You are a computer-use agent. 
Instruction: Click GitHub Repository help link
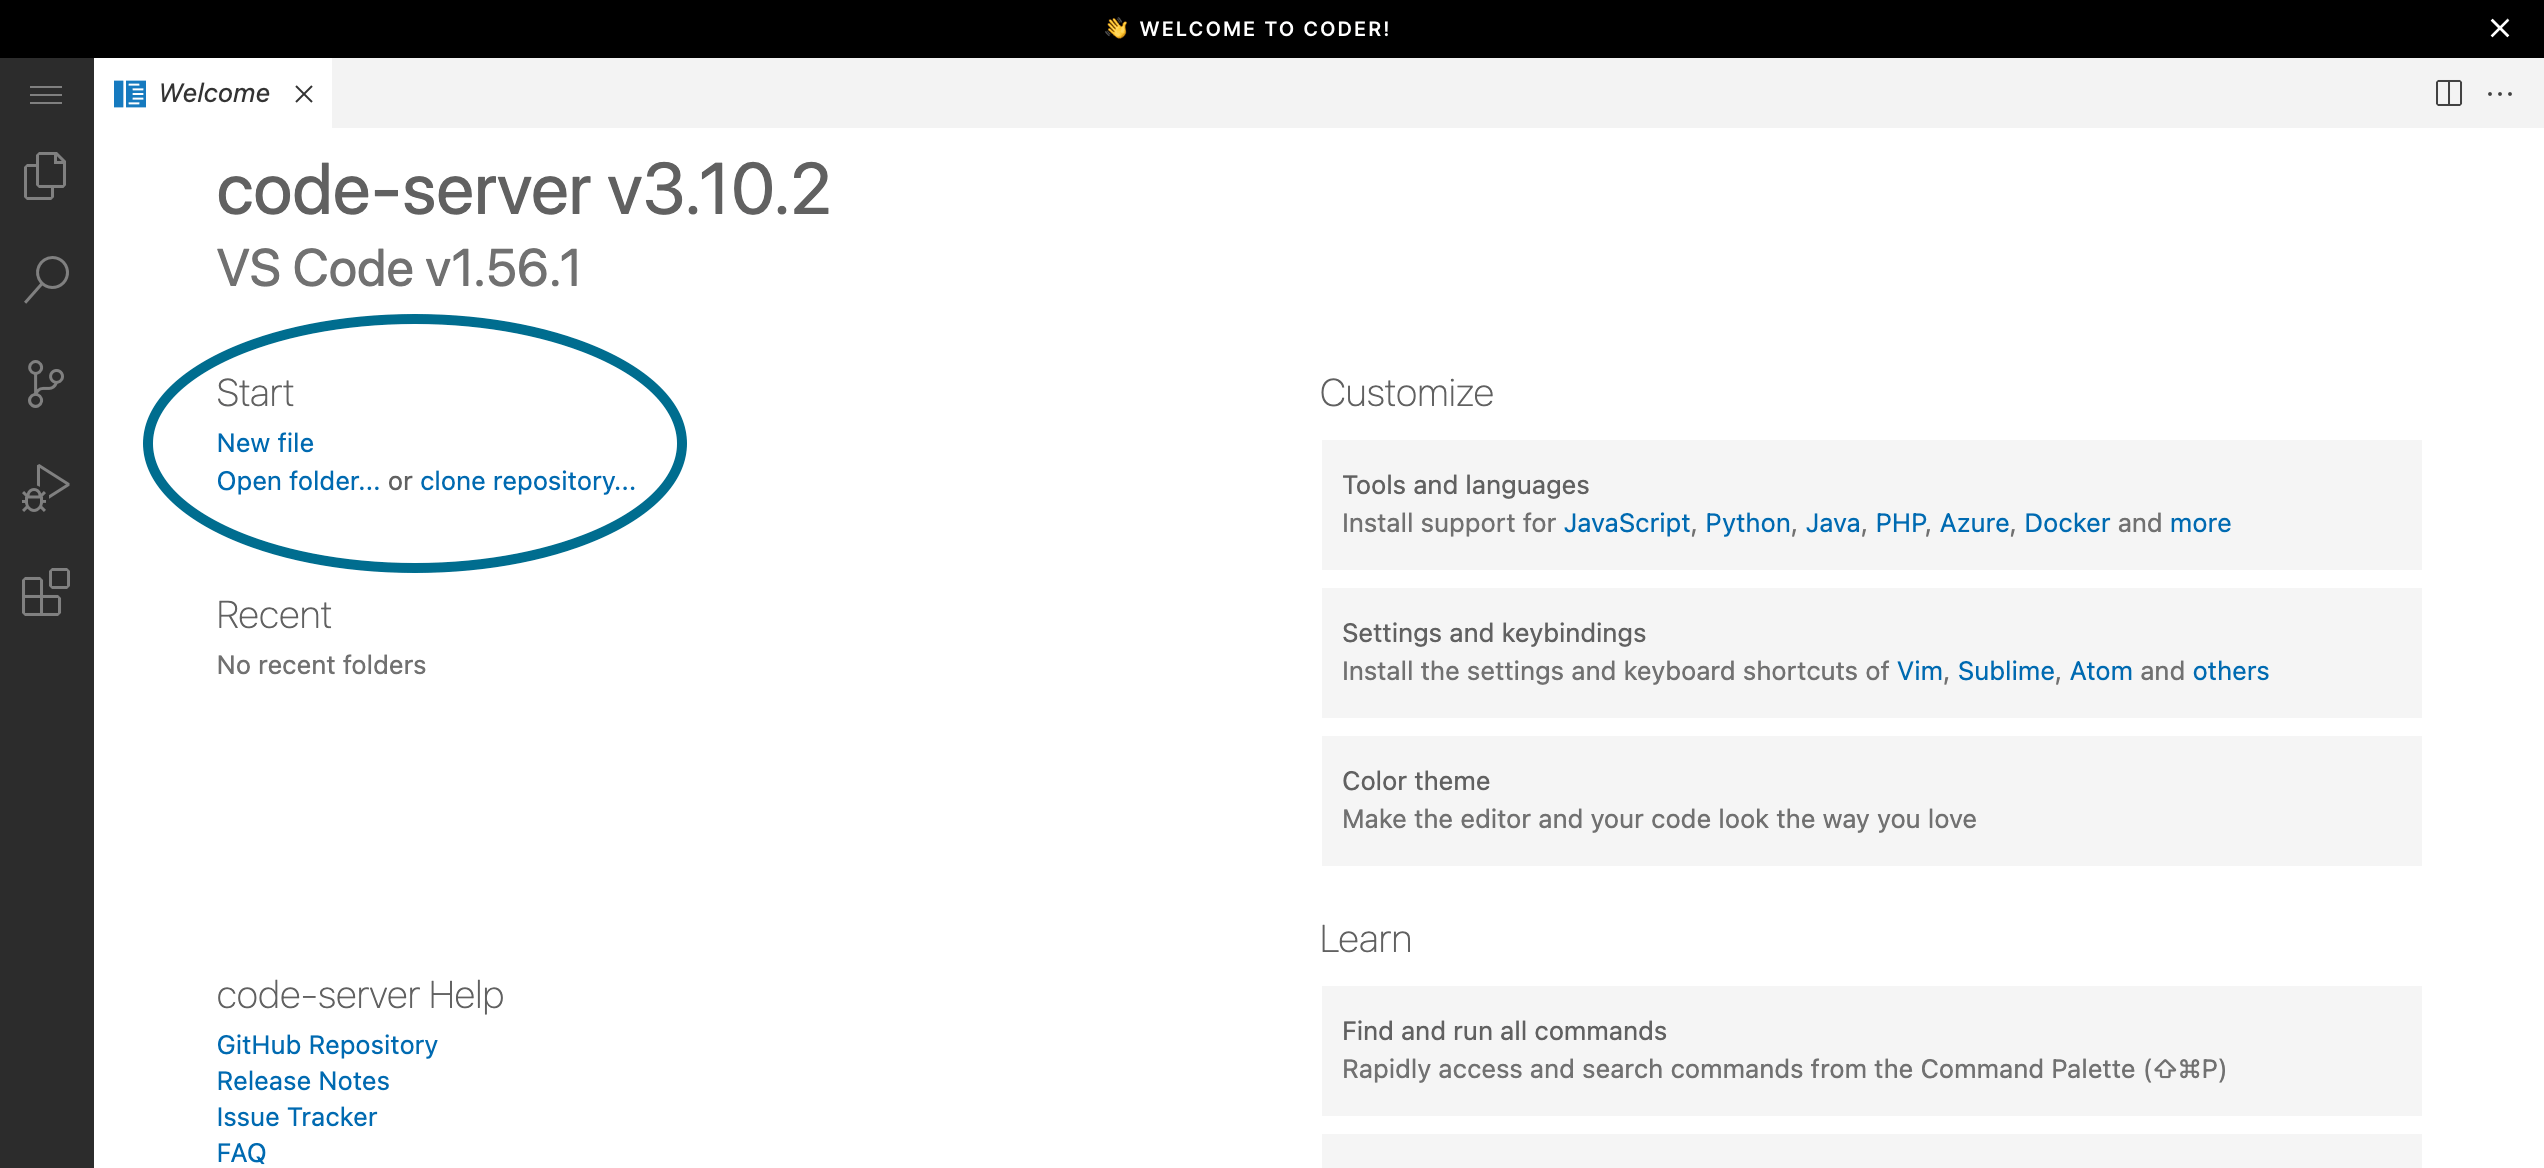328,1043
